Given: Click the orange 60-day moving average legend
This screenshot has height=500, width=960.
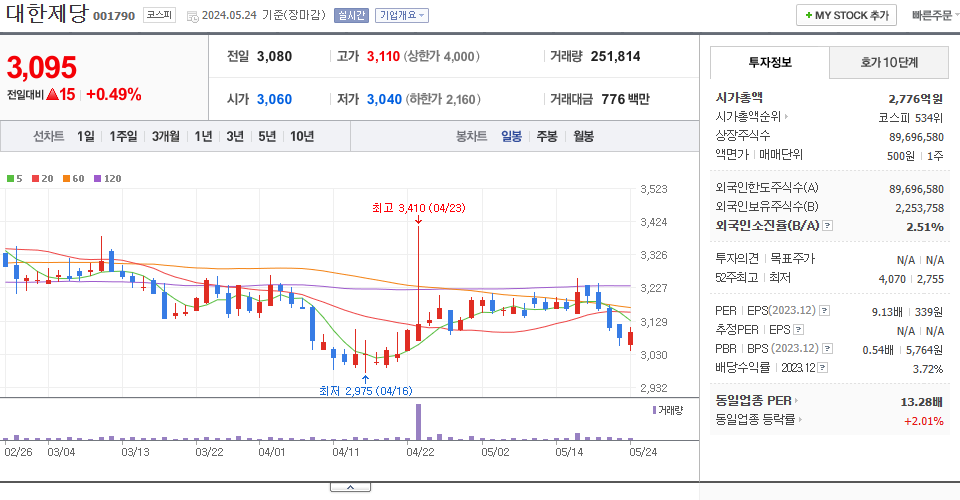Looking at the screenshot, I should pyautogui.click(x=73, y=179).
